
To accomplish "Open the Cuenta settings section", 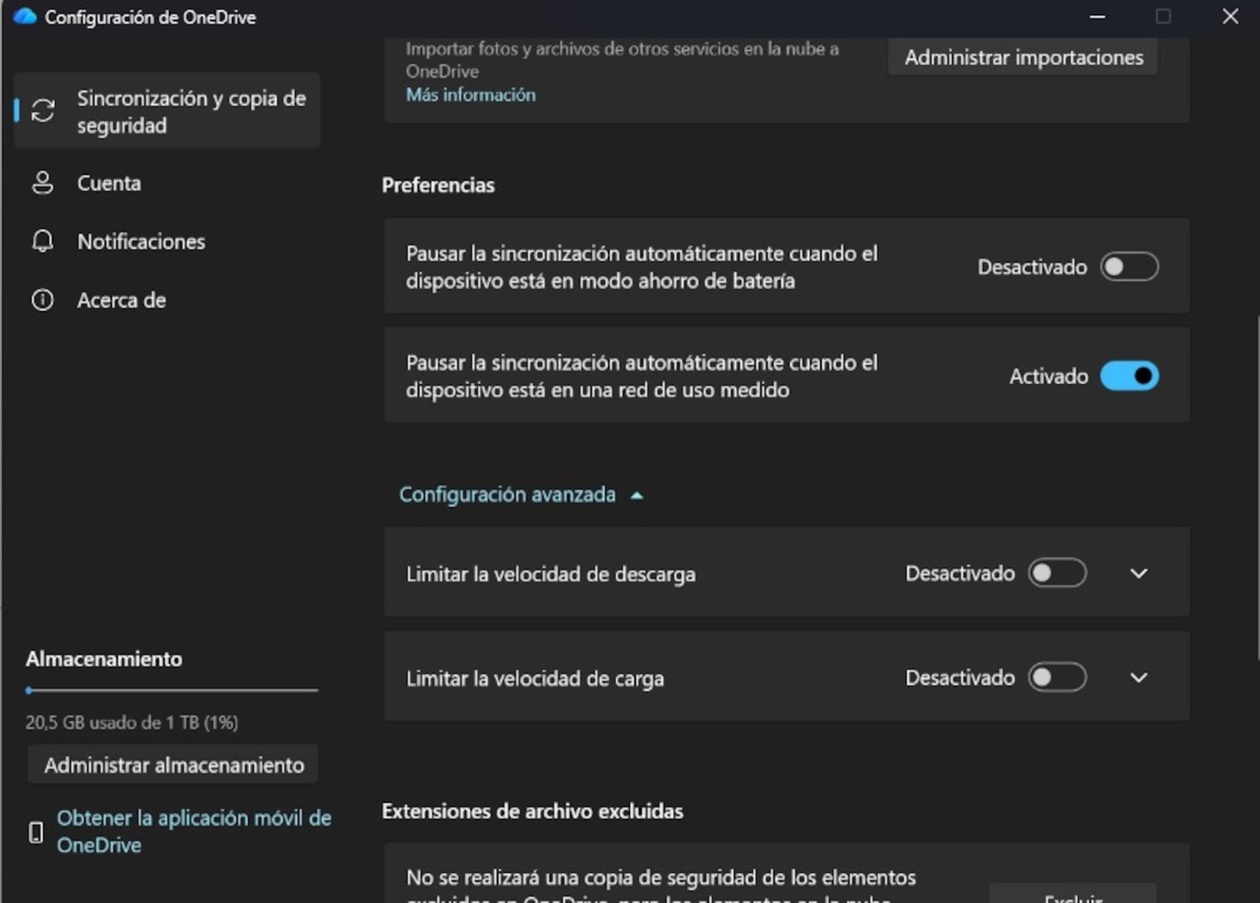I will pyautogui.click(x=108, y=183).
